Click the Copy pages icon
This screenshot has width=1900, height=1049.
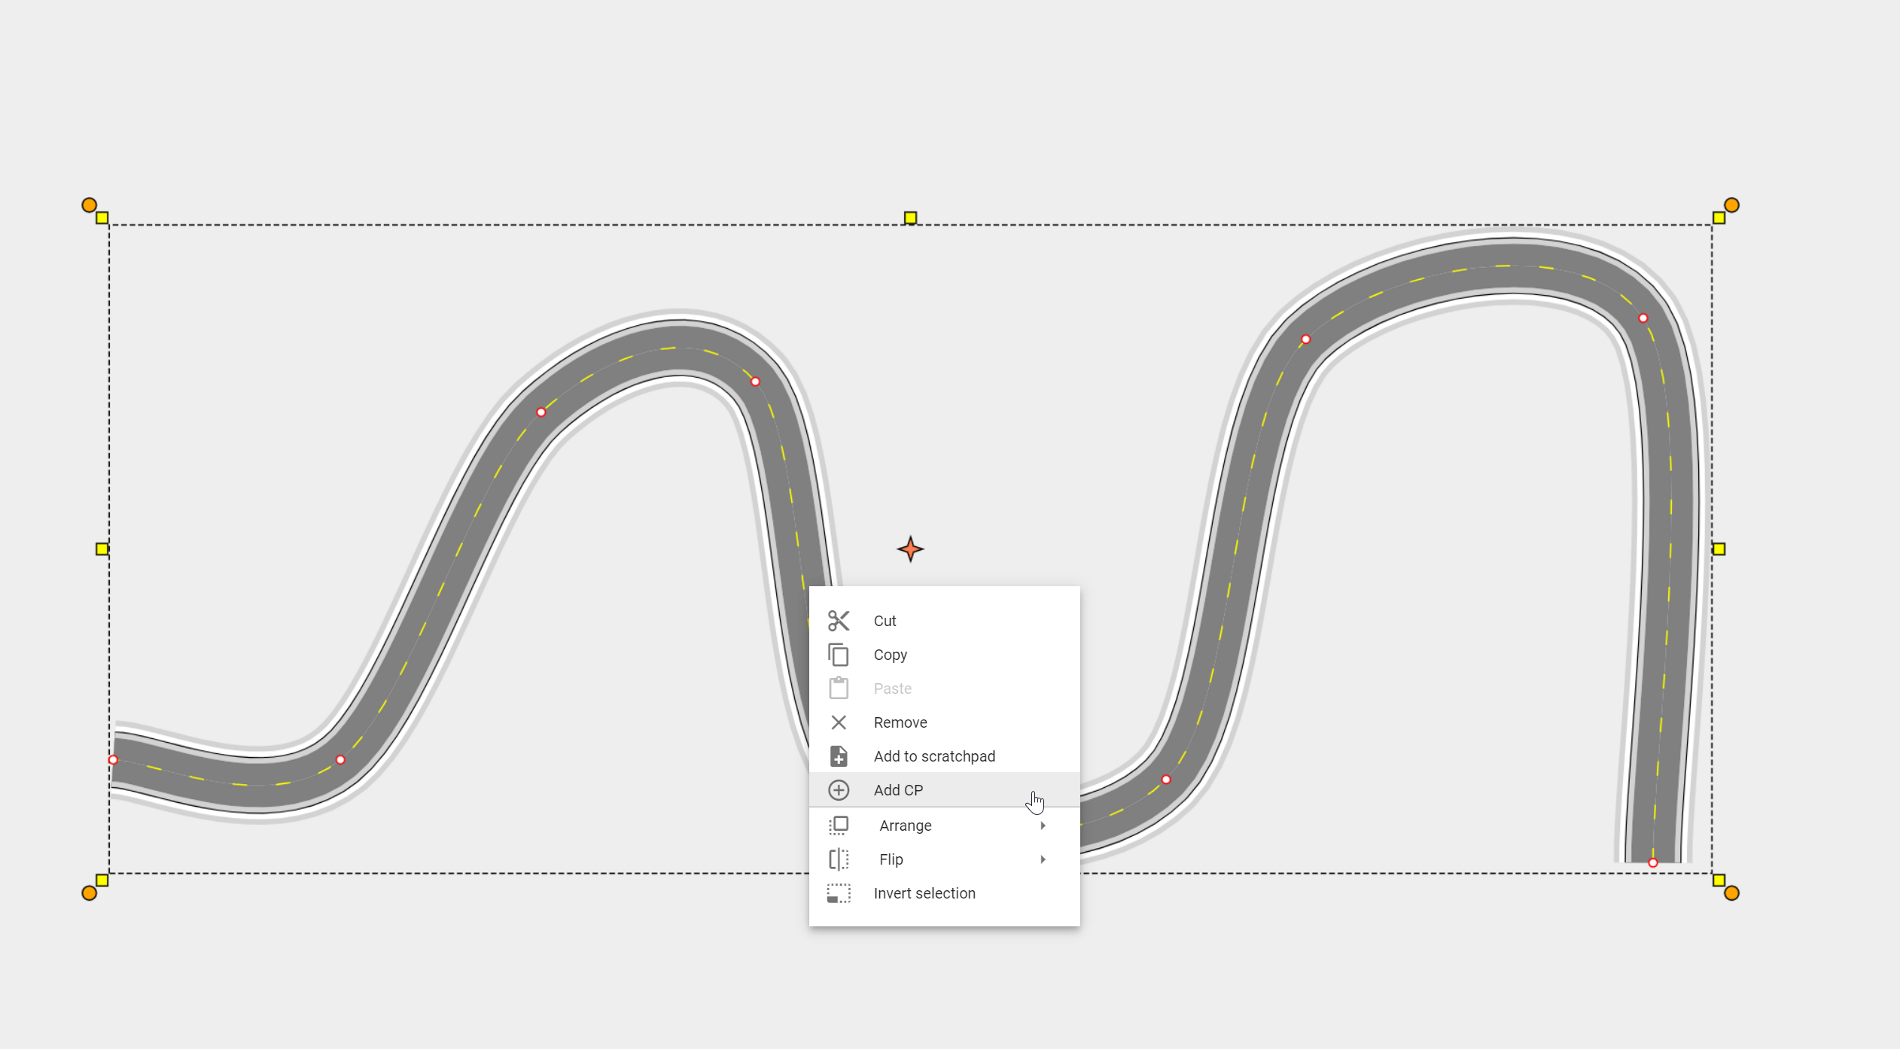(838, 655)
